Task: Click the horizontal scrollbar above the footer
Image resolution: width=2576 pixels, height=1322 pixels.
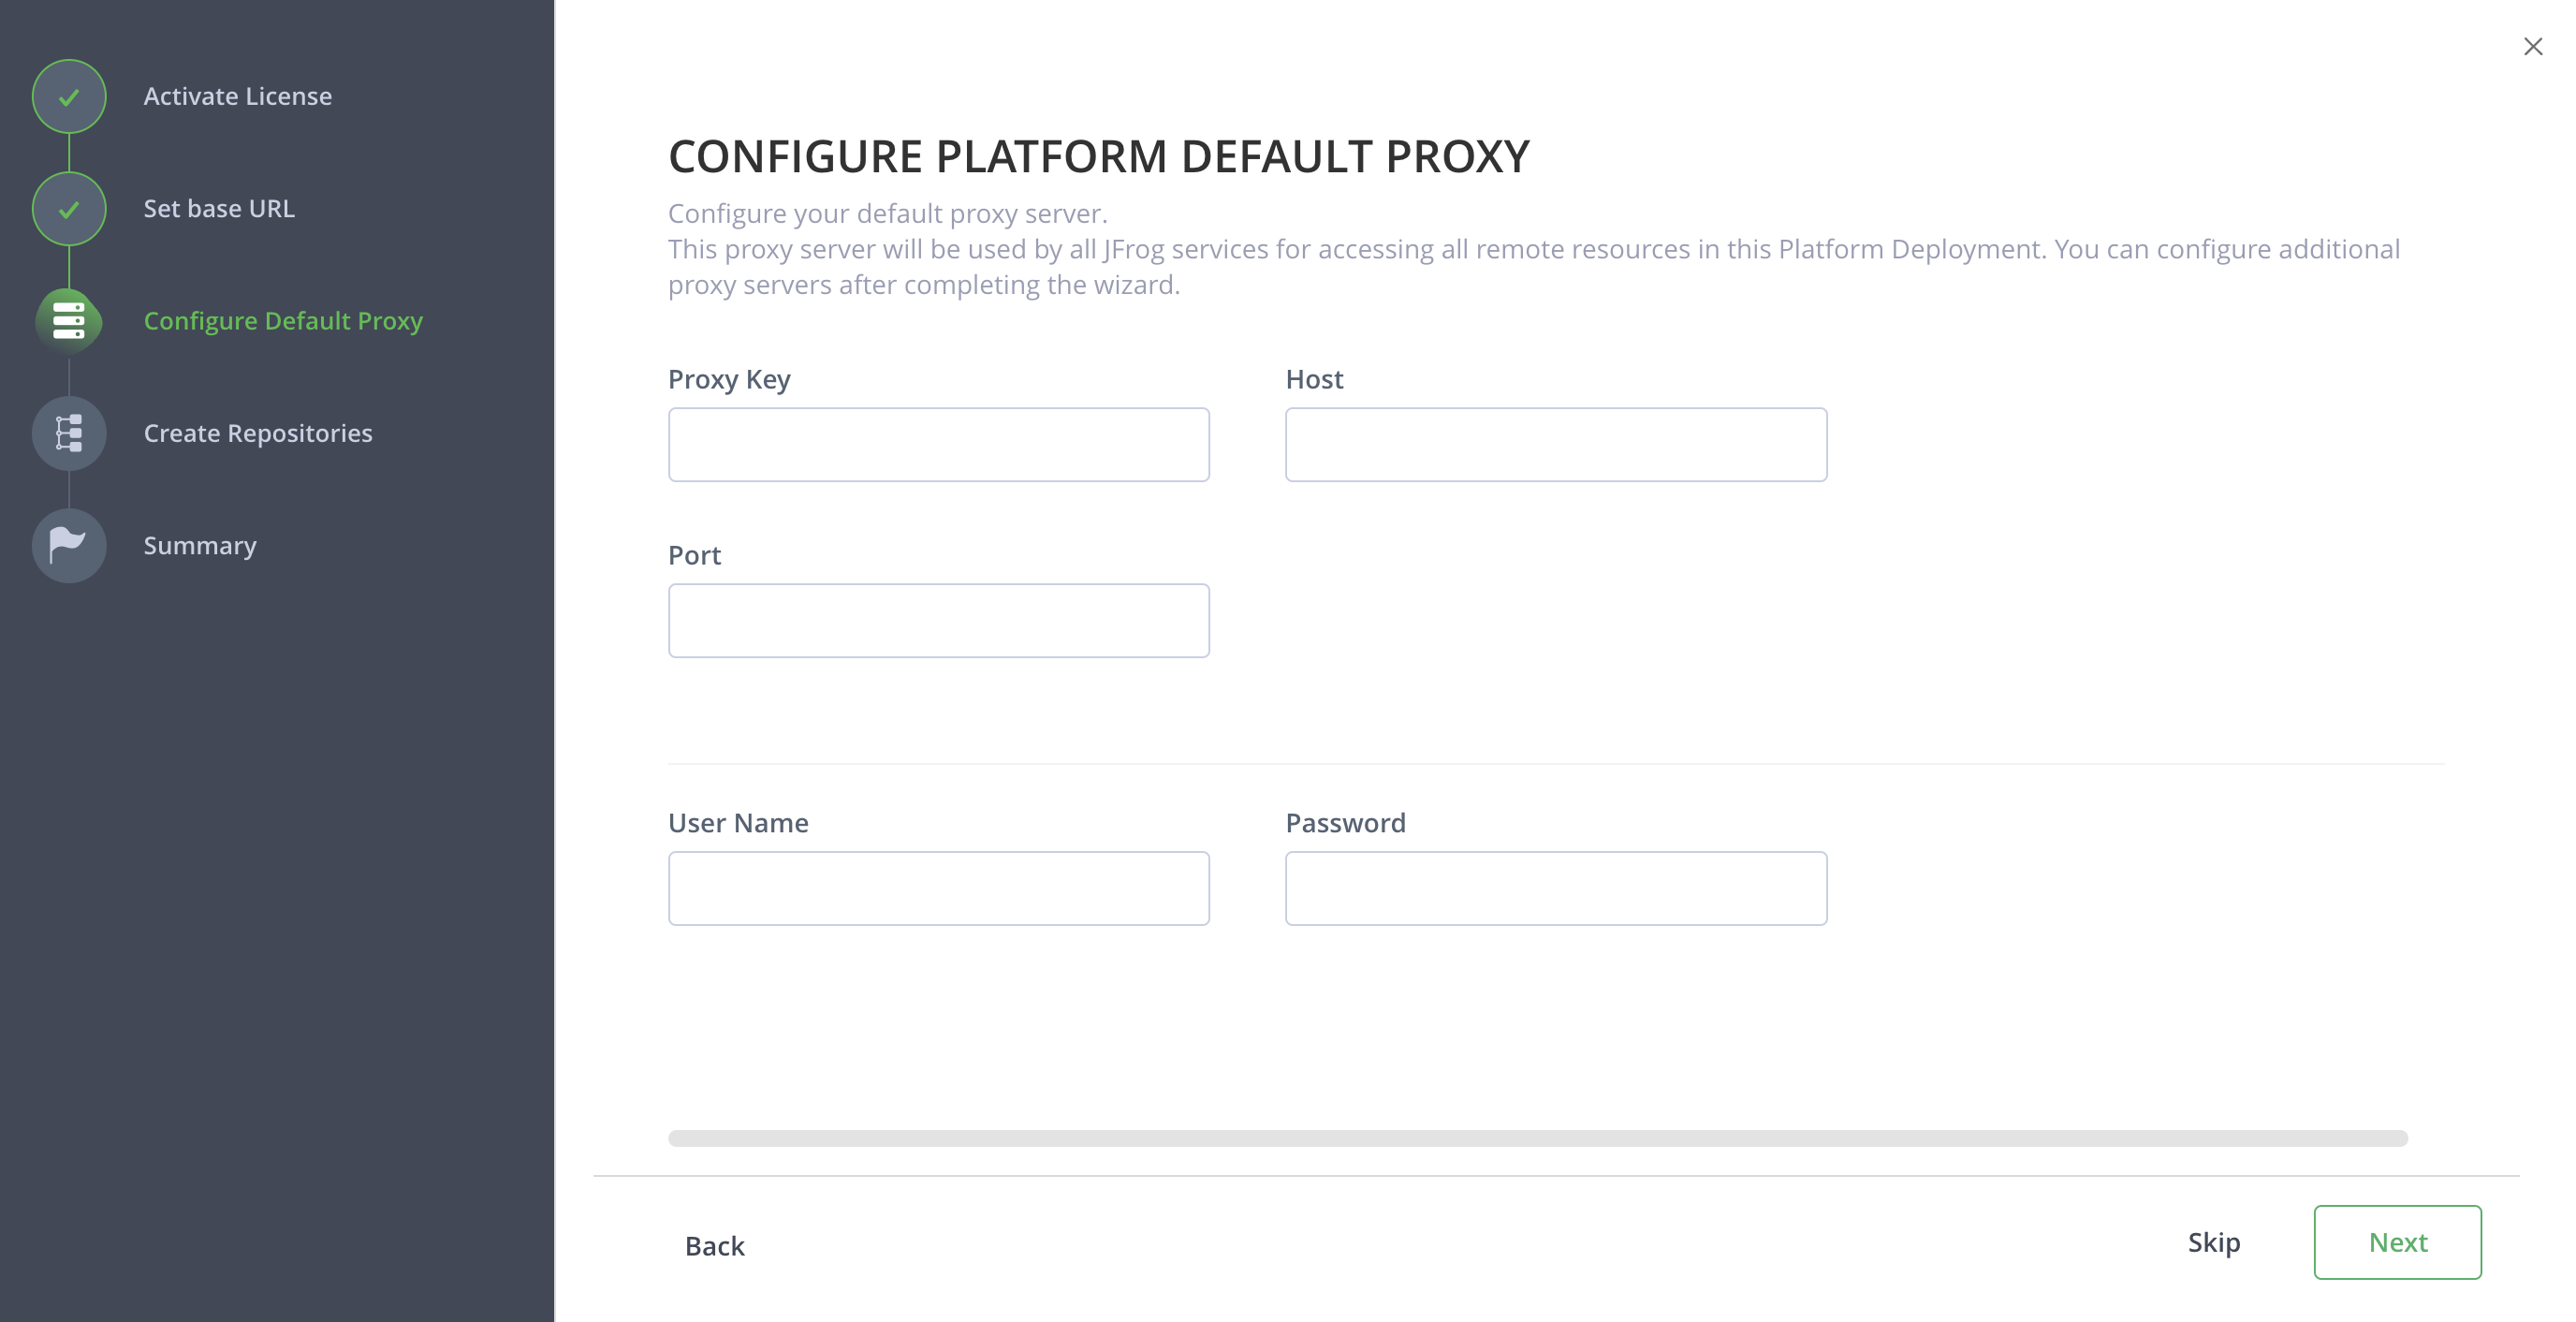Action: pos(1540,1137)
